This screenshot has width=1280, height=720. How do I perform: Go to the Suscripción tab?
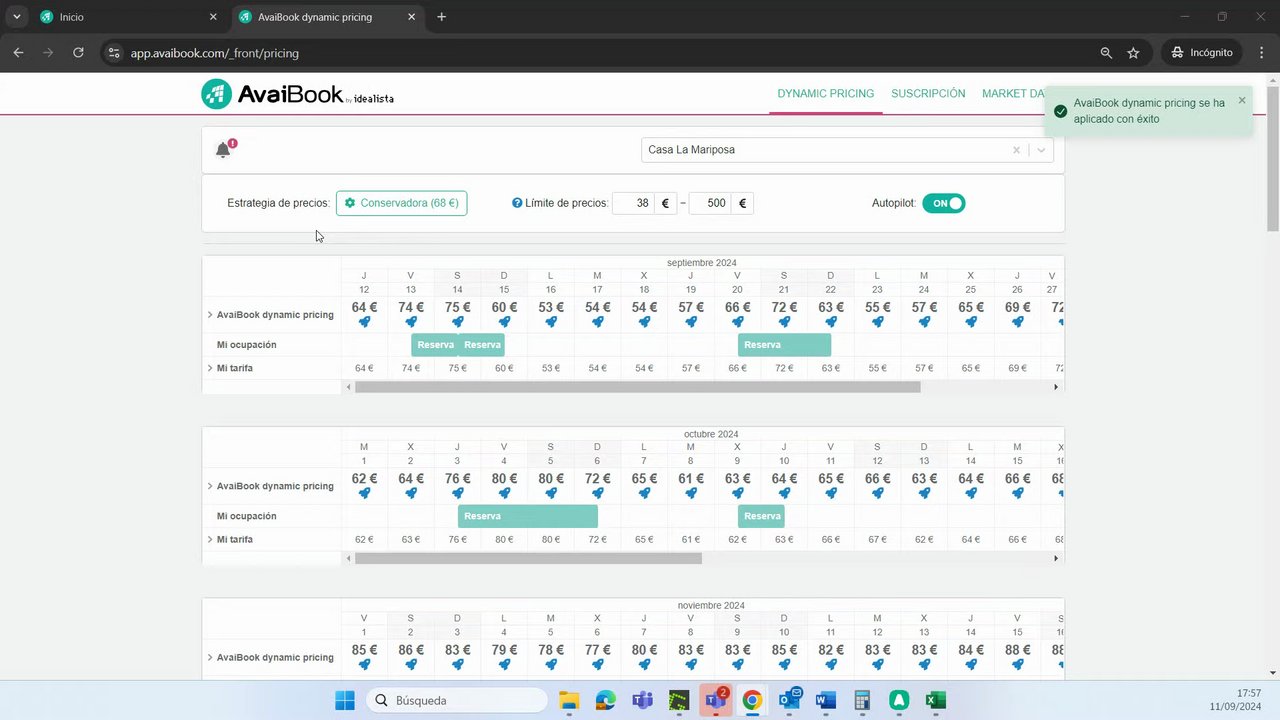928,93
